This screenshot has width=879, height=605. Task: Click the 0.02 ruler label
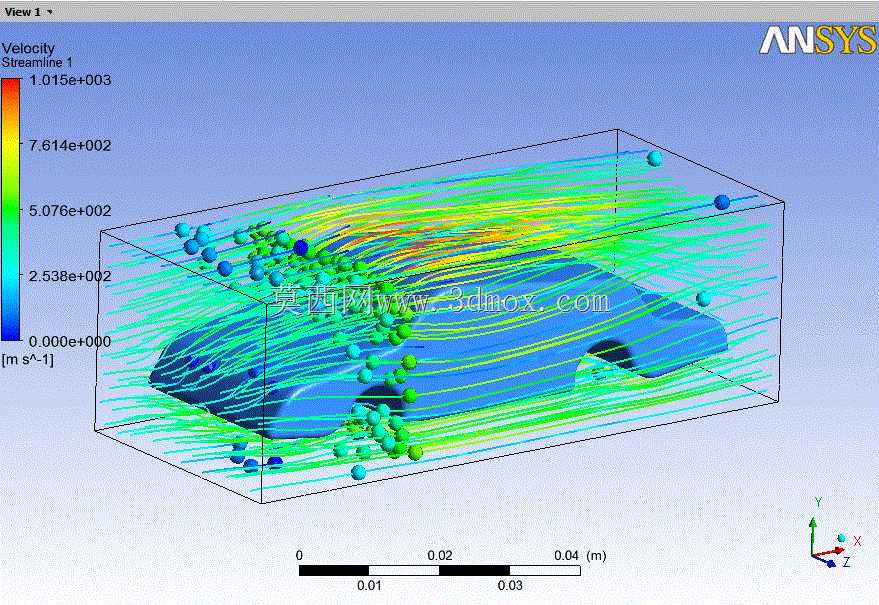pyautogui.click(x=440, y=556)
